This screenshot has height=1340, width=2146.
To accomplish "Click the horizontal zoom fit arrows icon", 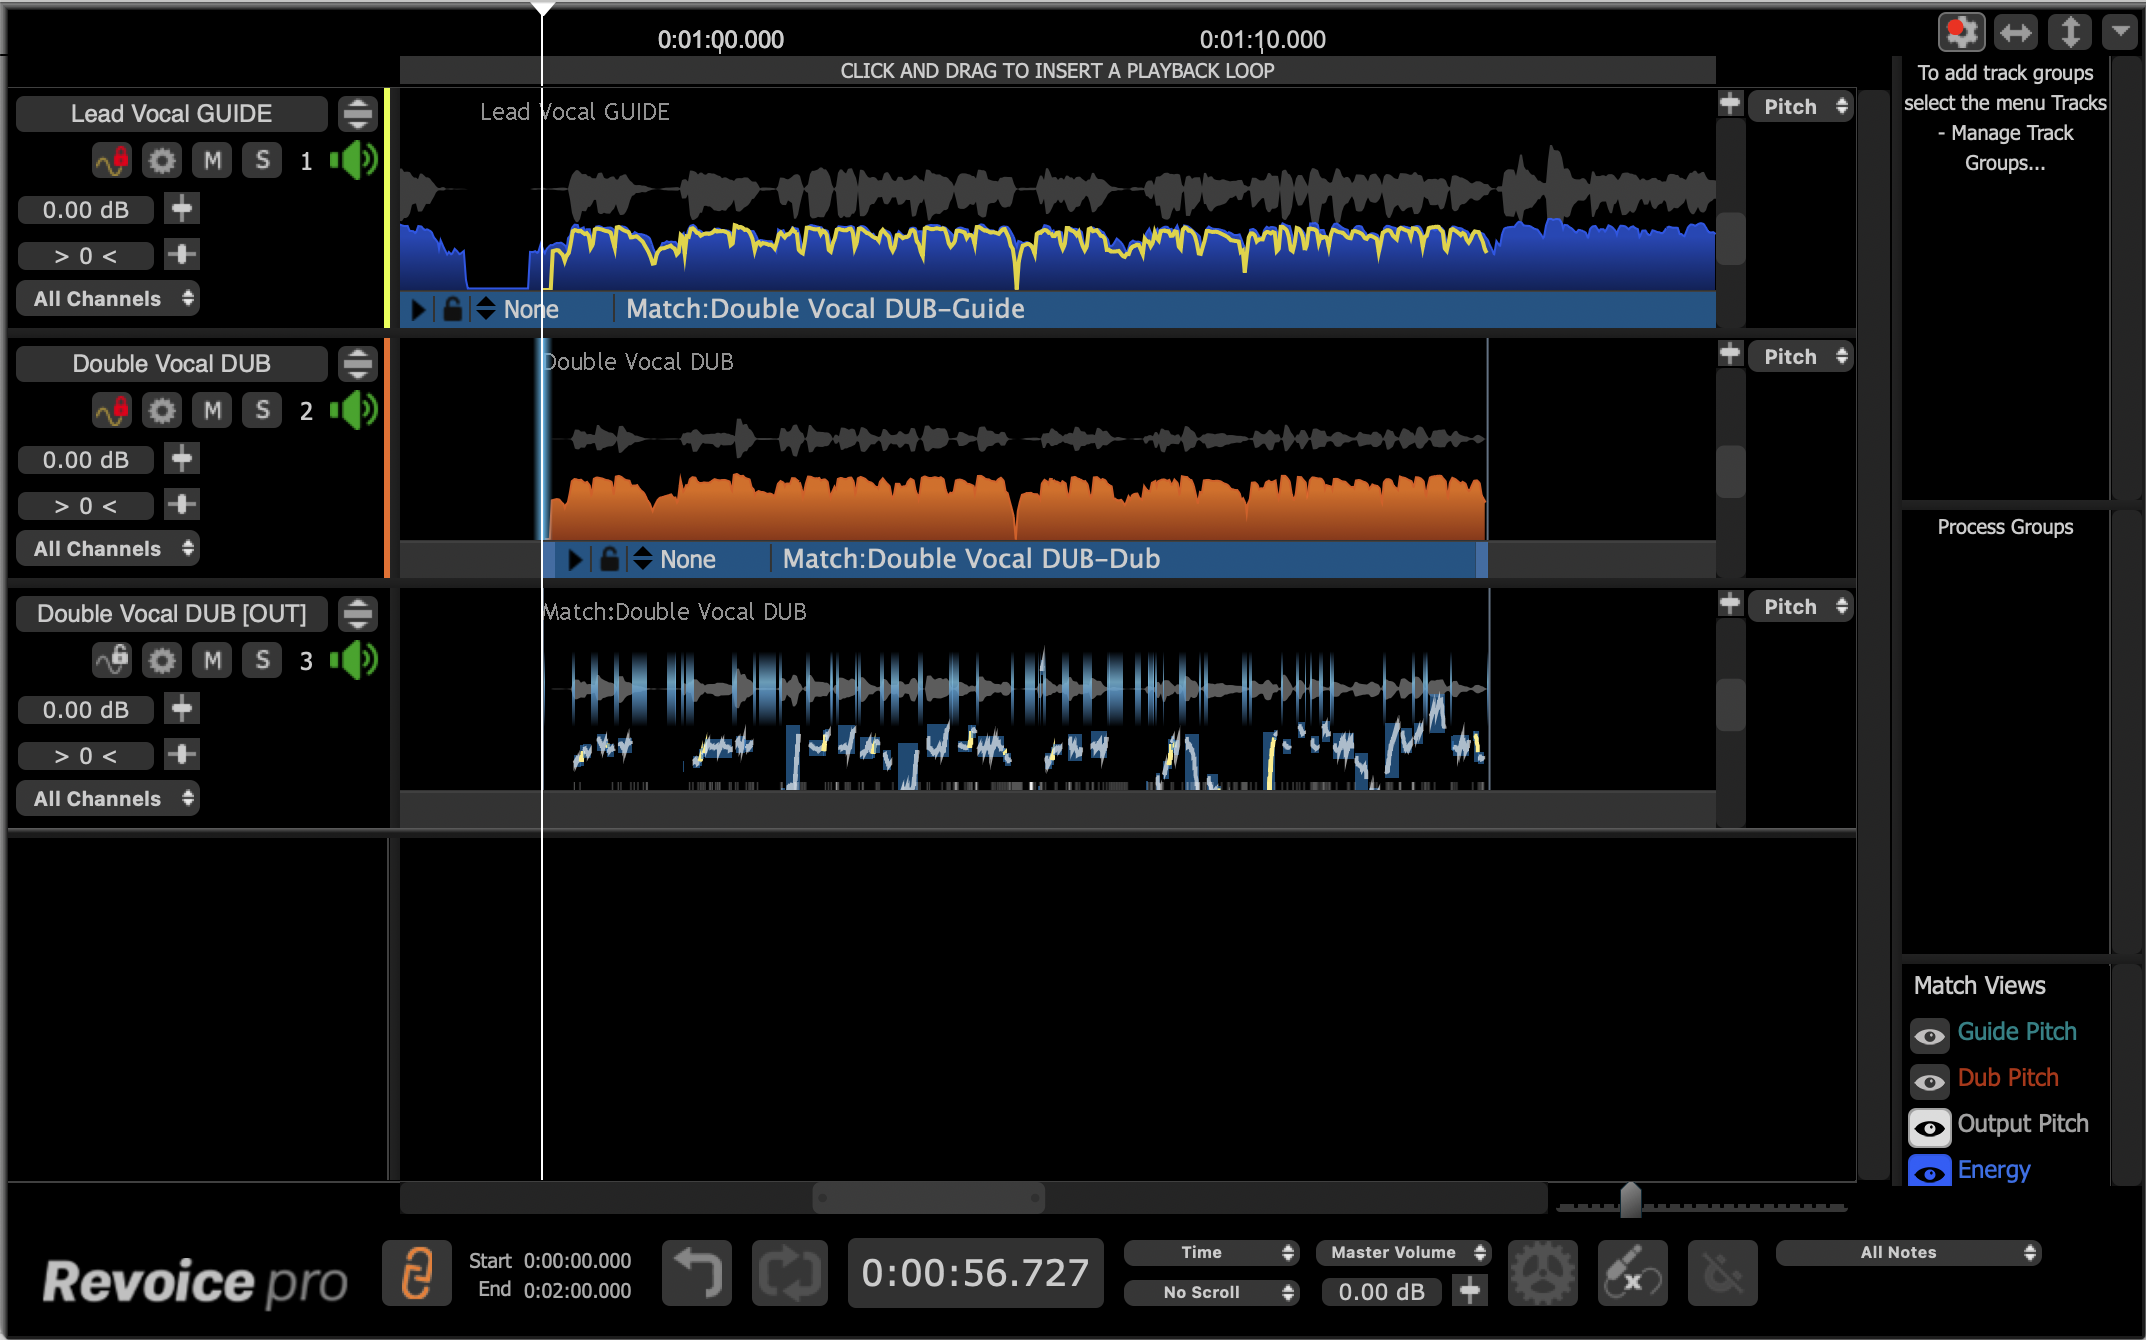I will [2015, 33].
